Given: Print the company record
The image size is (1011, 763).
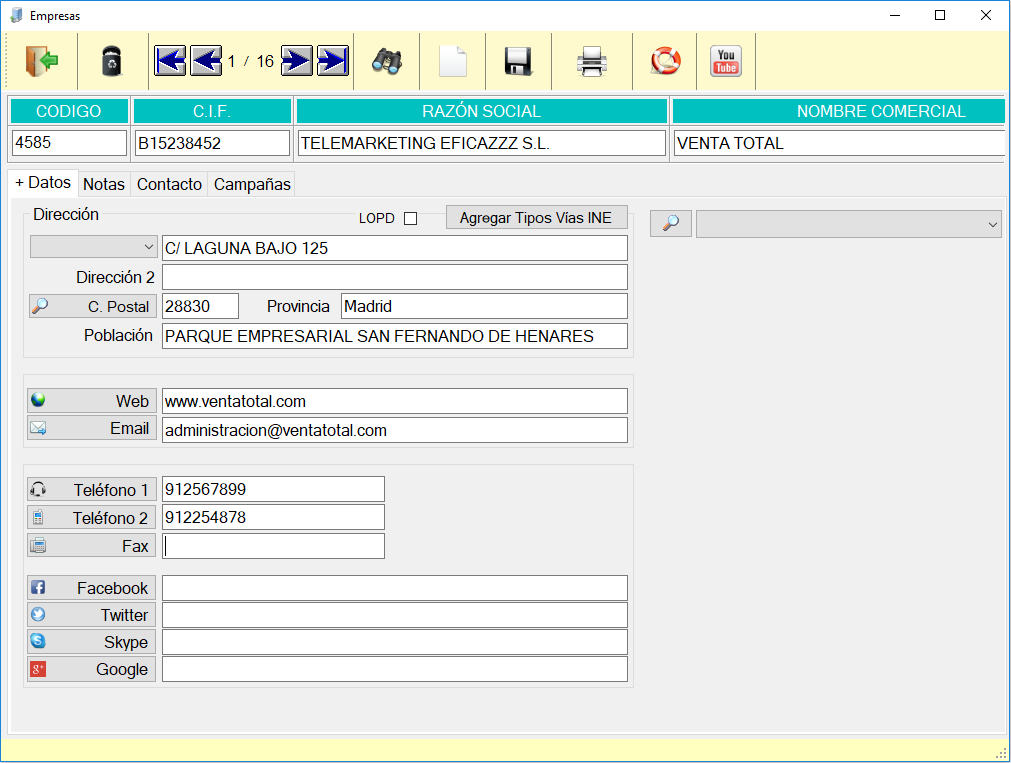Looking at the screenshot, I should pos(591,61).
